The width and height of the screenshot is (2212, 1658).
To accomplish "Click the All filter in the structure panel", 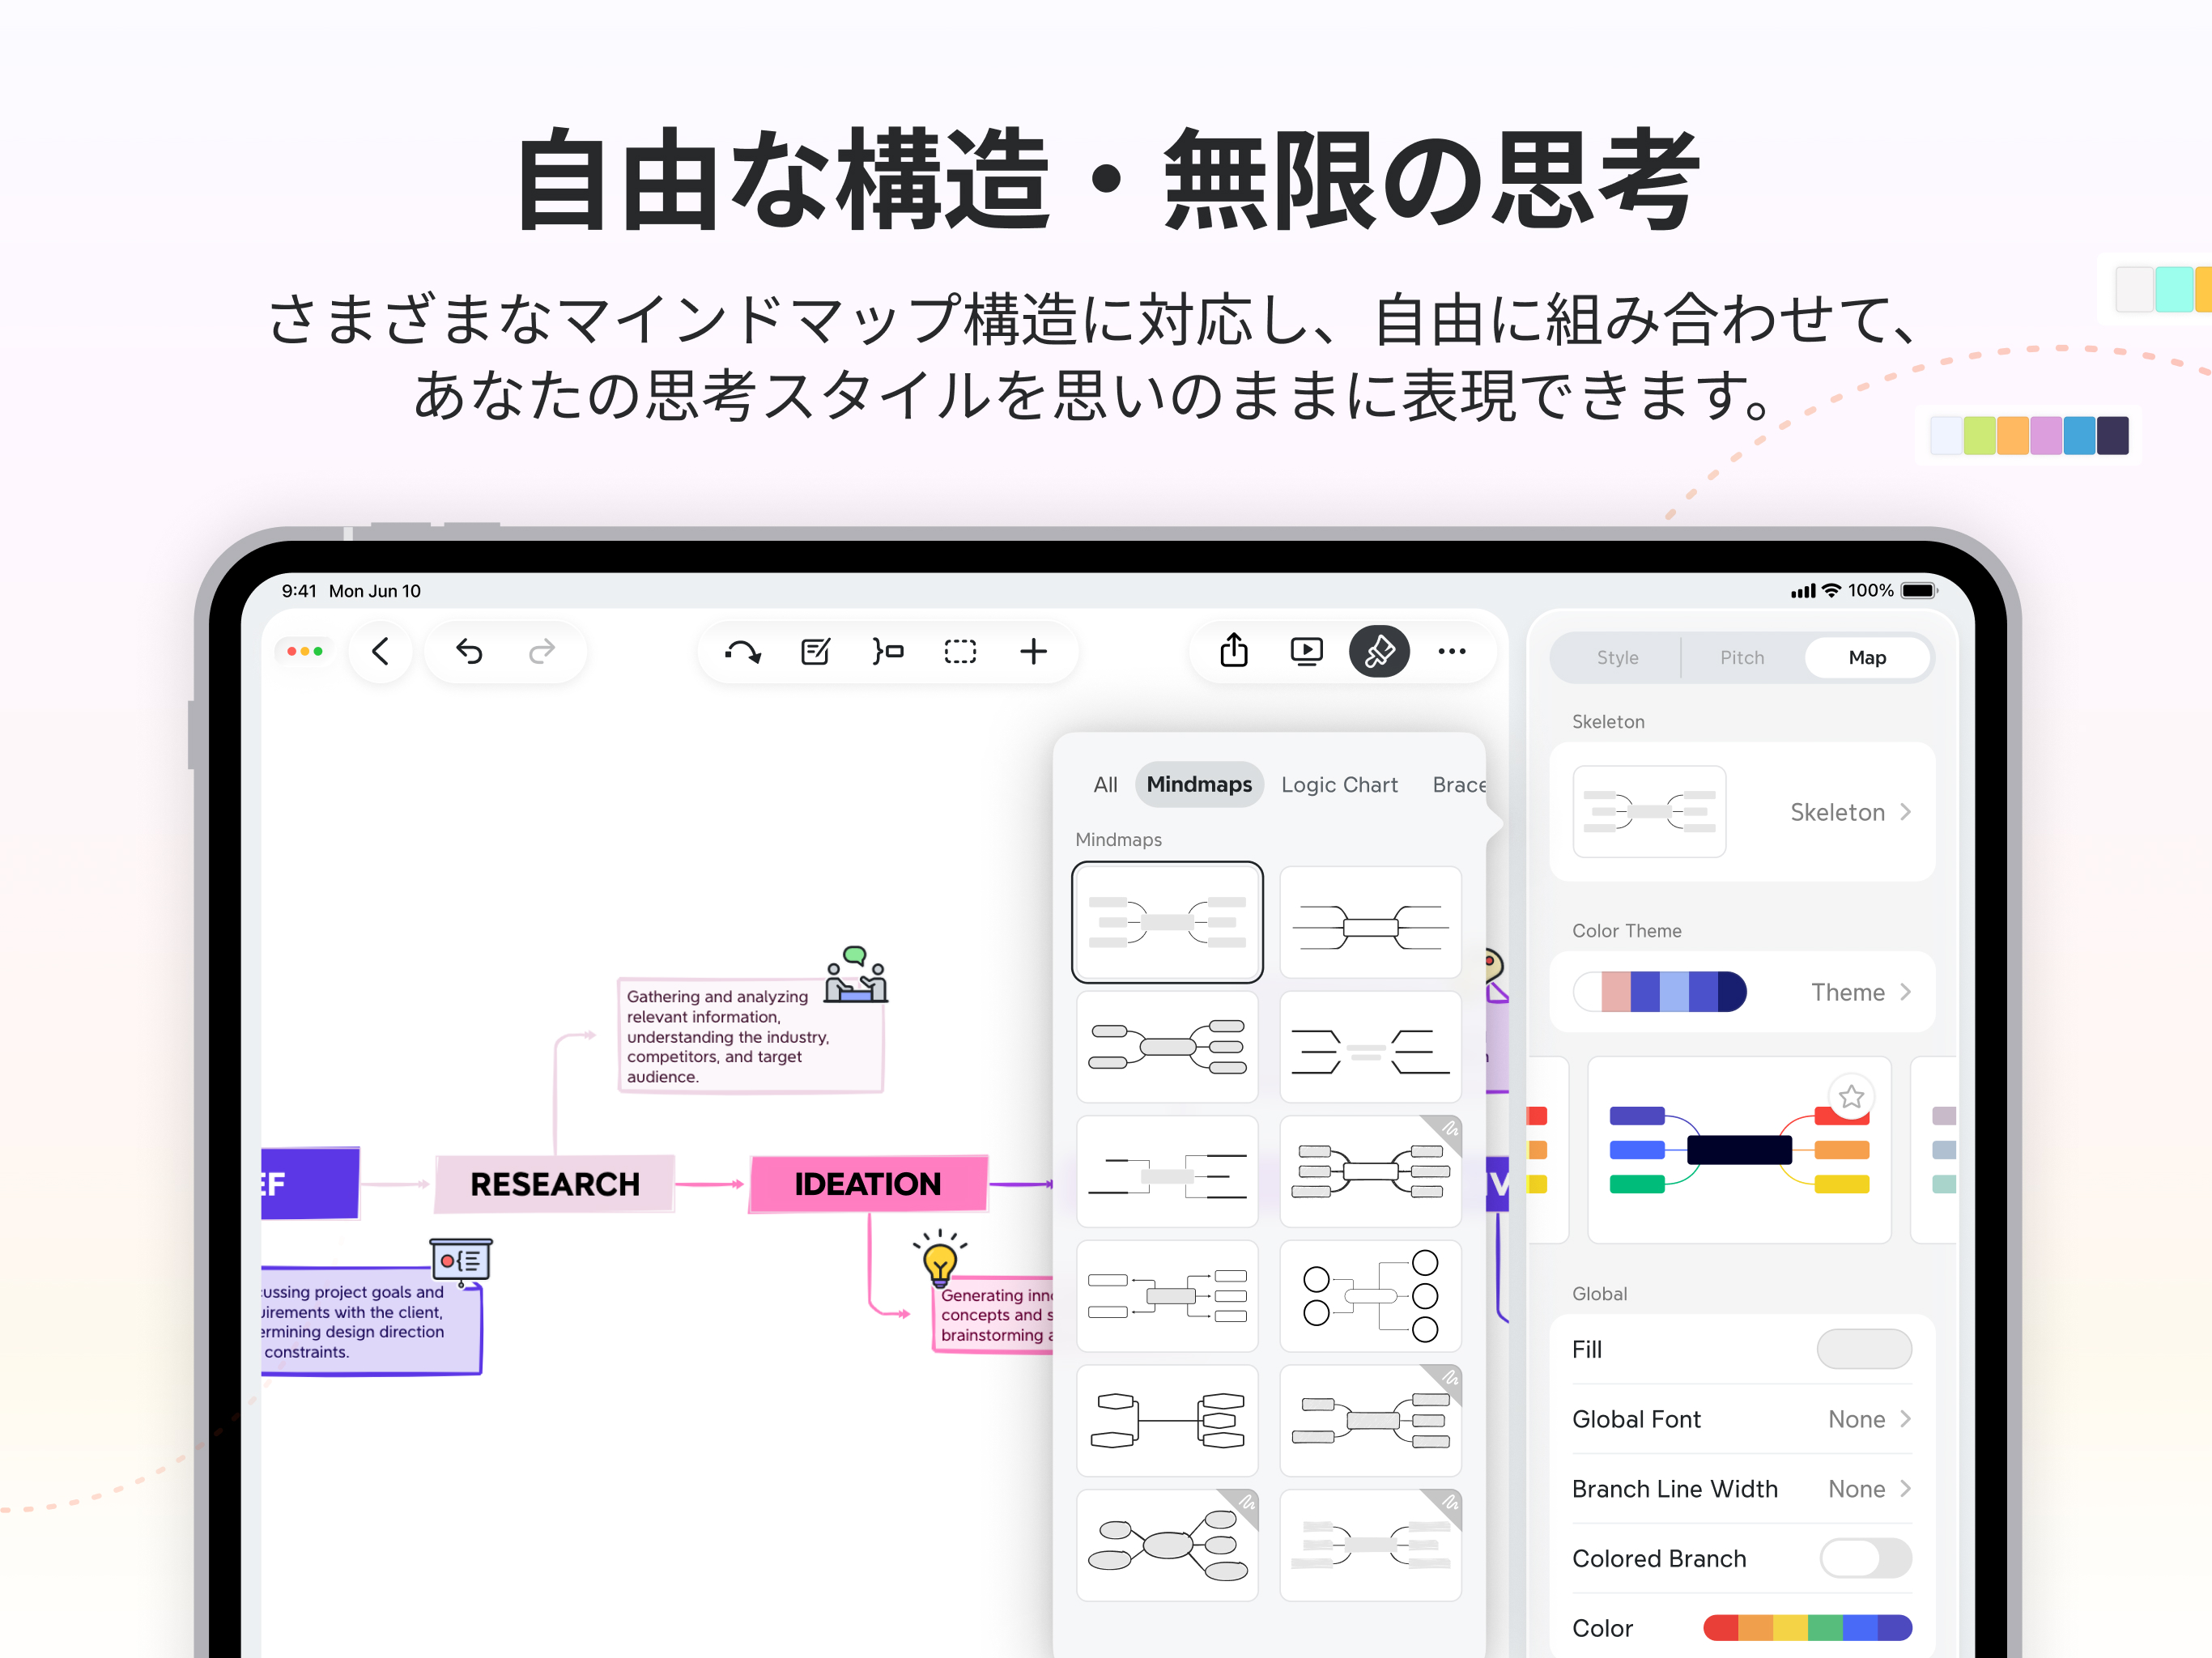I will point(1105,784).
